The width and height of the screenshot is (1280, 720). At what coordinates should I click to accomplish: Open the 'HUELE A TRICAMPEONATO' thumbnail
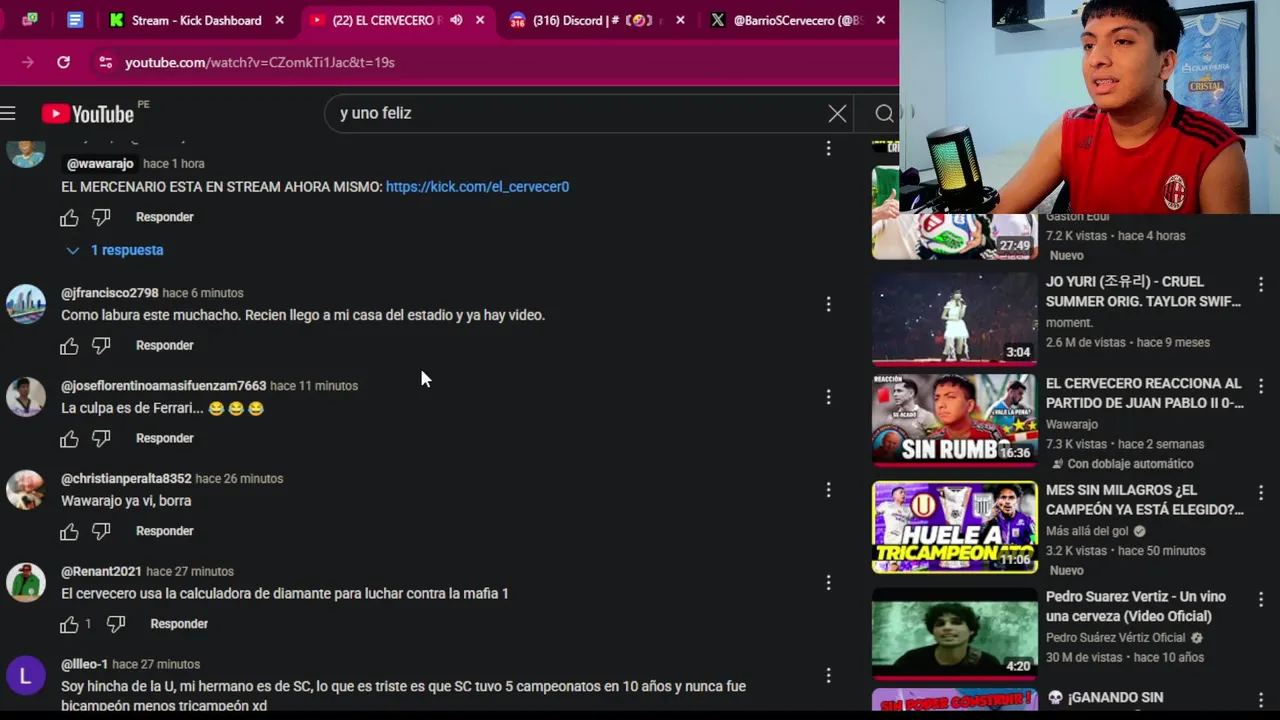955,527
